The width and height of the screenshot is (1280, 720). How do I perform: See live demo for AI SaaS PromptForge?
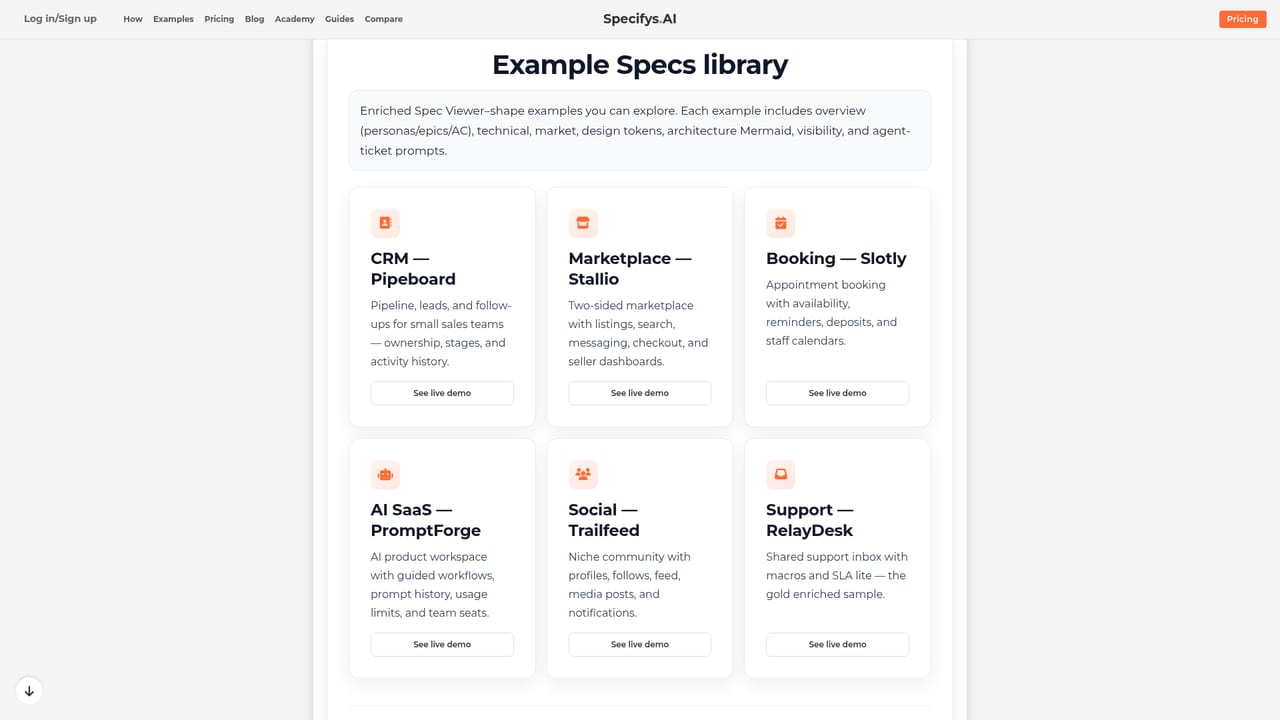(x=442, y=644)
